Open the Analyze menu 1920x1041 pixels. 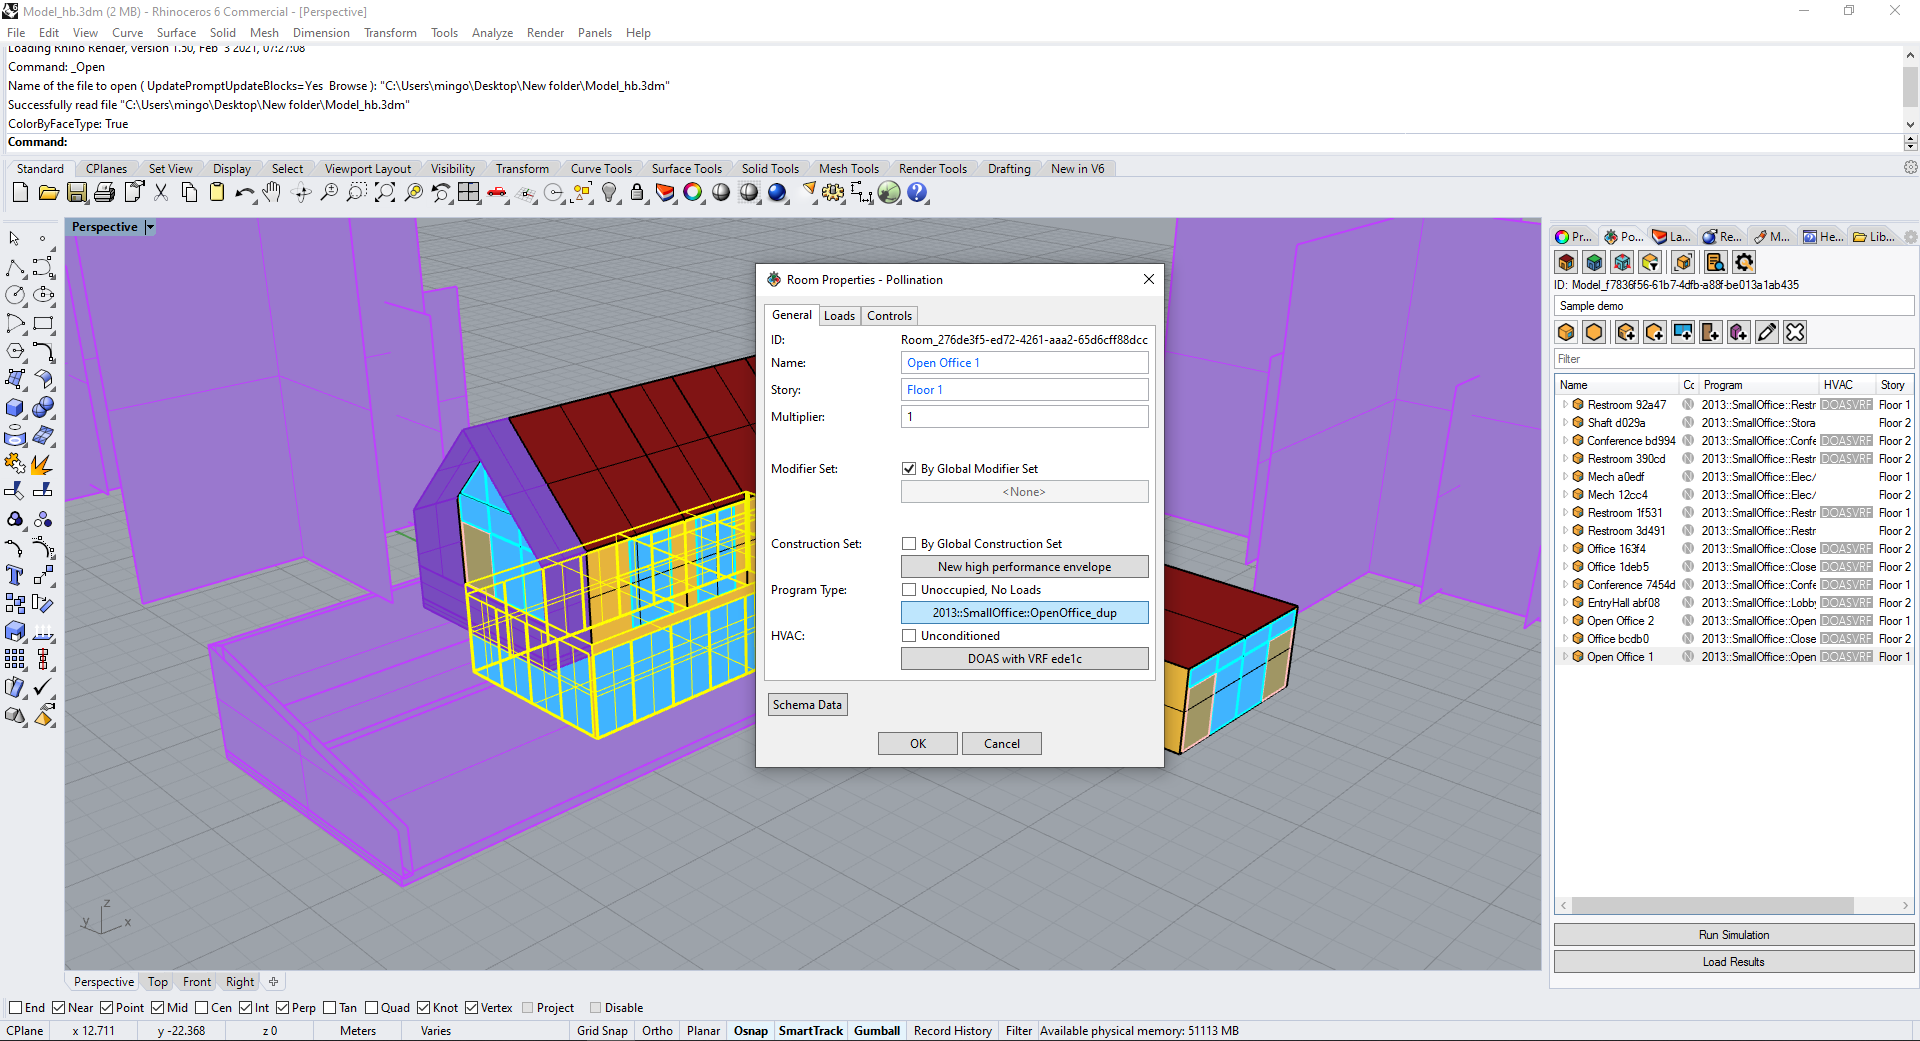point(492,33)
